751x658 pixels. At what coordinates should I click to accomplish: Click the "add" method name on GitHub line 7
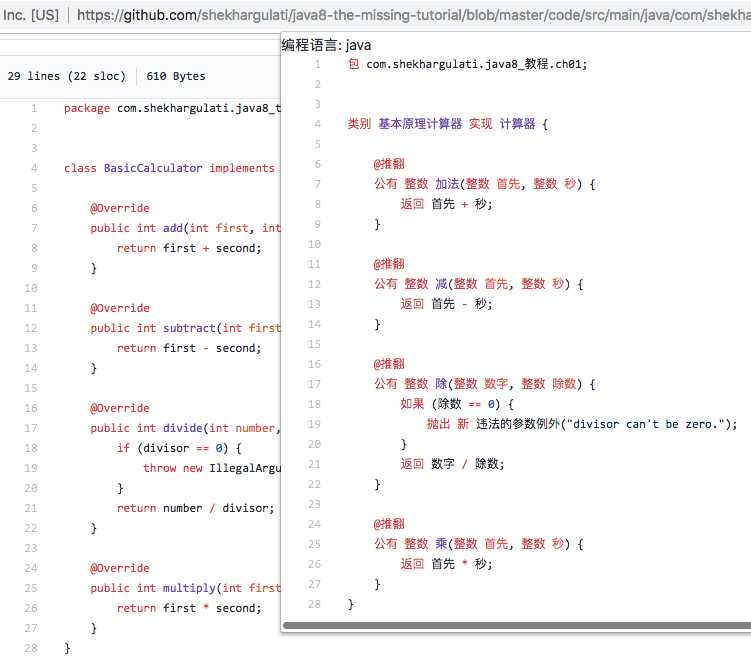click(173, 228)
